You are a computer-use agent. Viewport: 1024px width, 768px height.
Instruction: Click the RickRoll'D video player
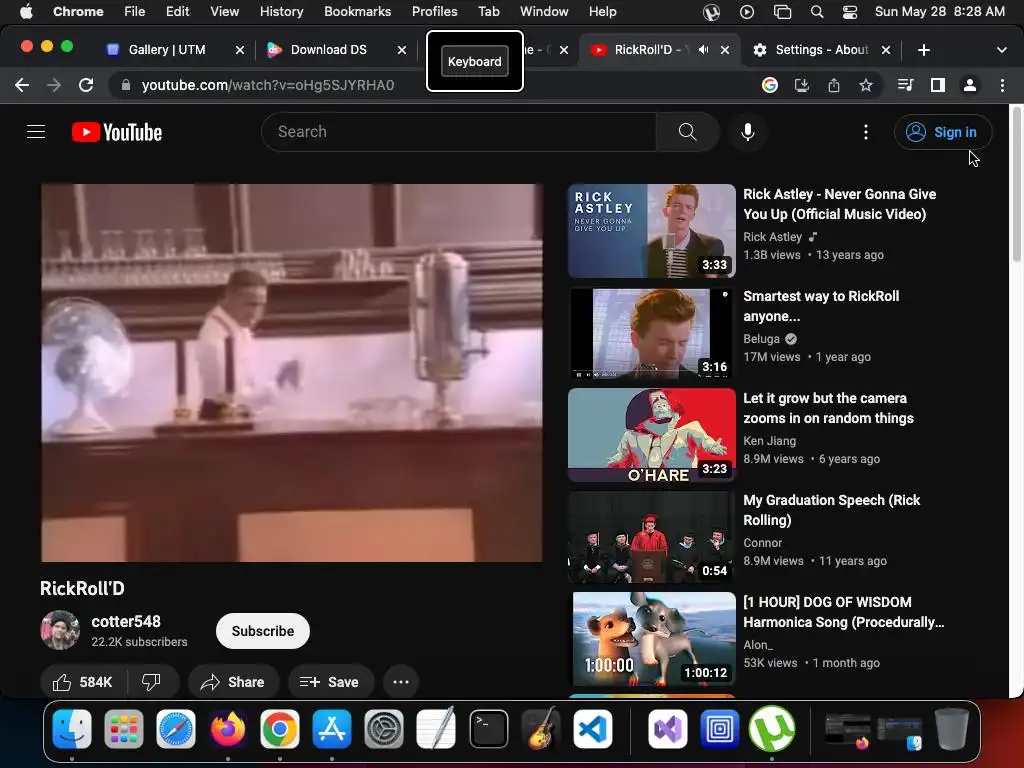(x=292, y=372)
